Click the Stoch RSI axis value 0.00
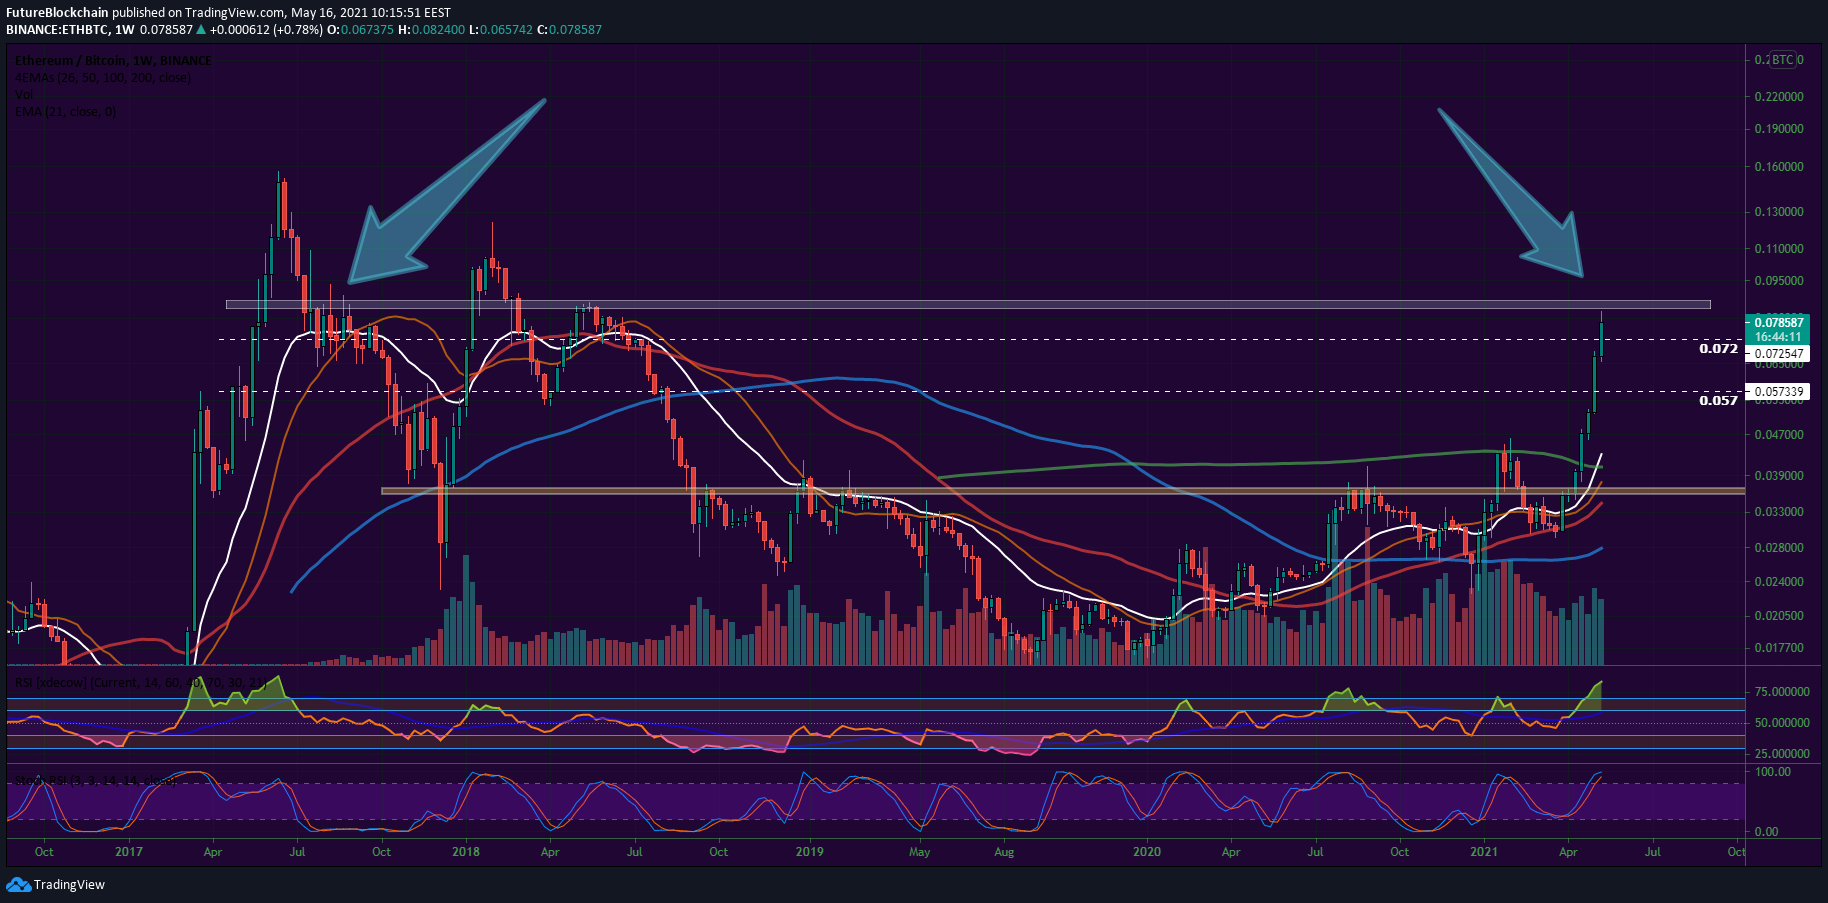The image size is (1828, 903). click(1767, 832)
